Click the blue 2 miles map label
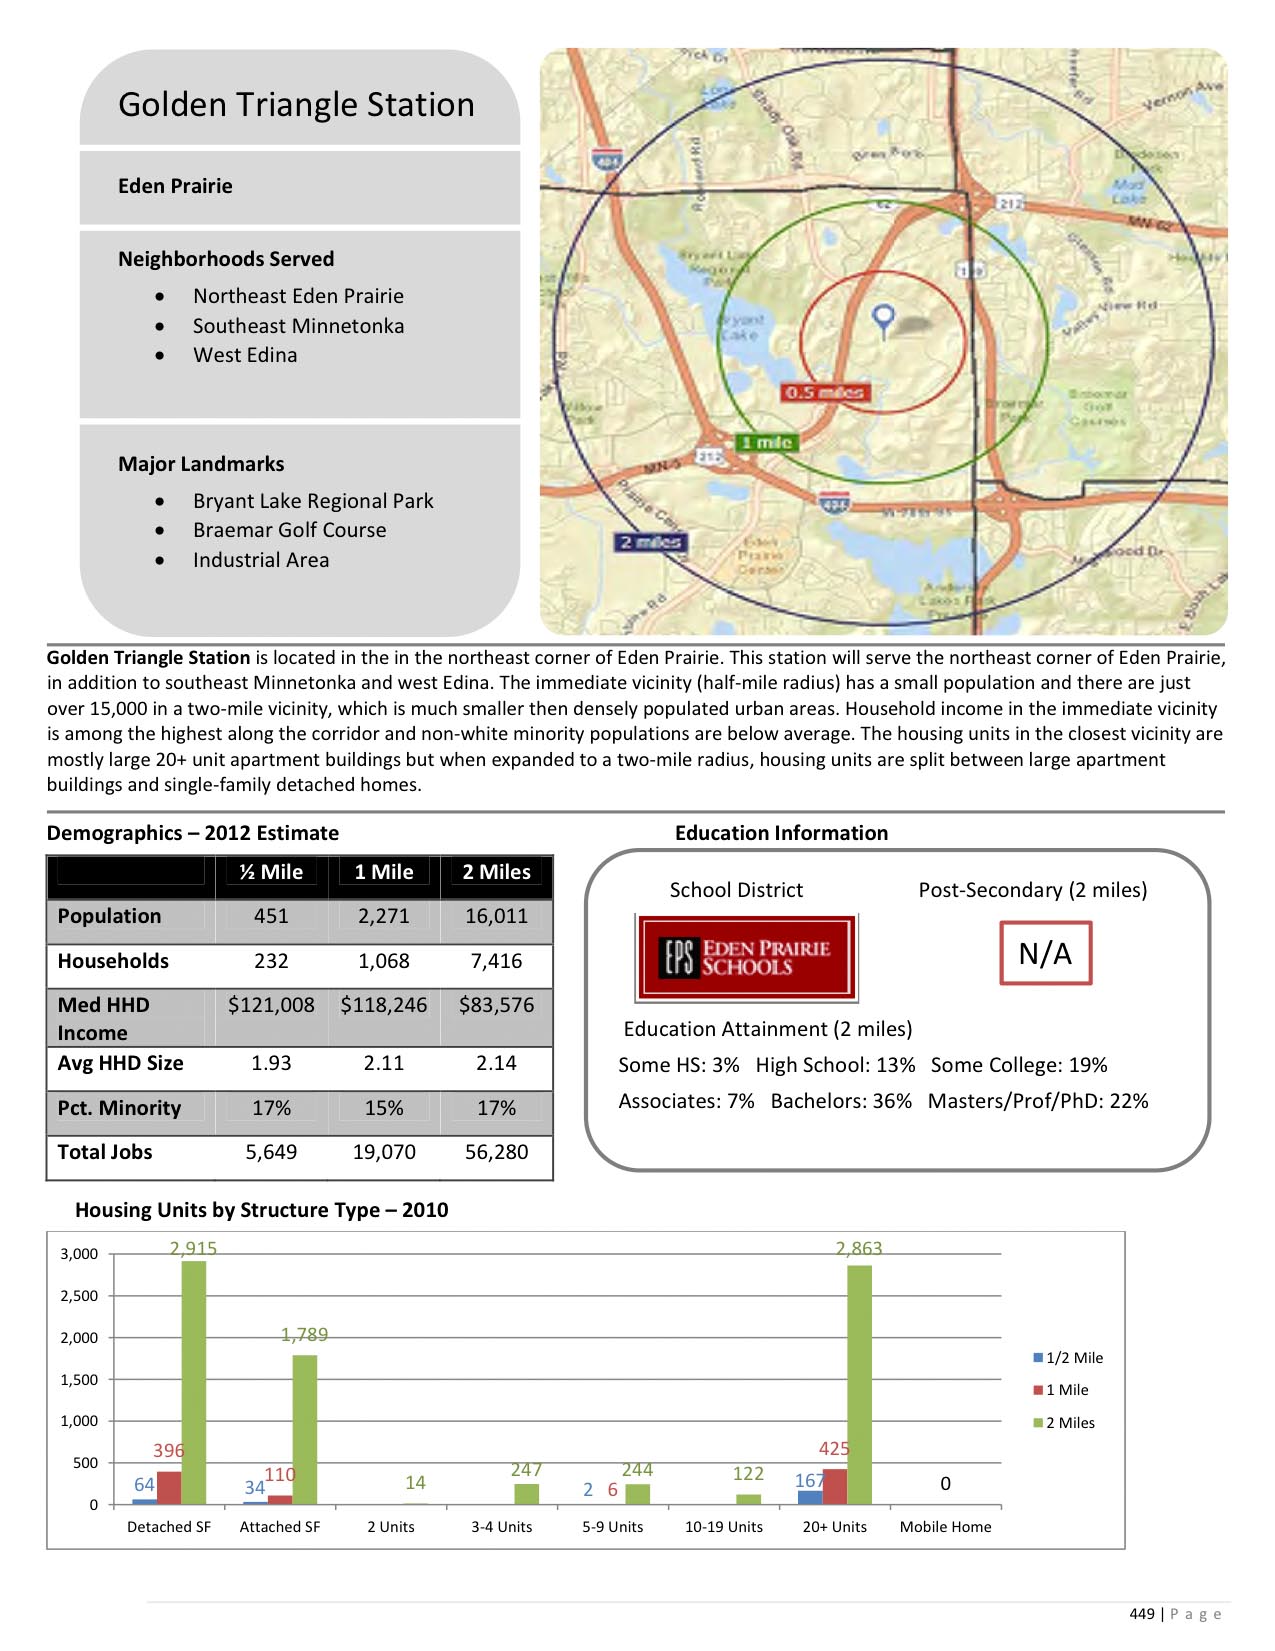Screen dimensions: 1275x1651 650,542
